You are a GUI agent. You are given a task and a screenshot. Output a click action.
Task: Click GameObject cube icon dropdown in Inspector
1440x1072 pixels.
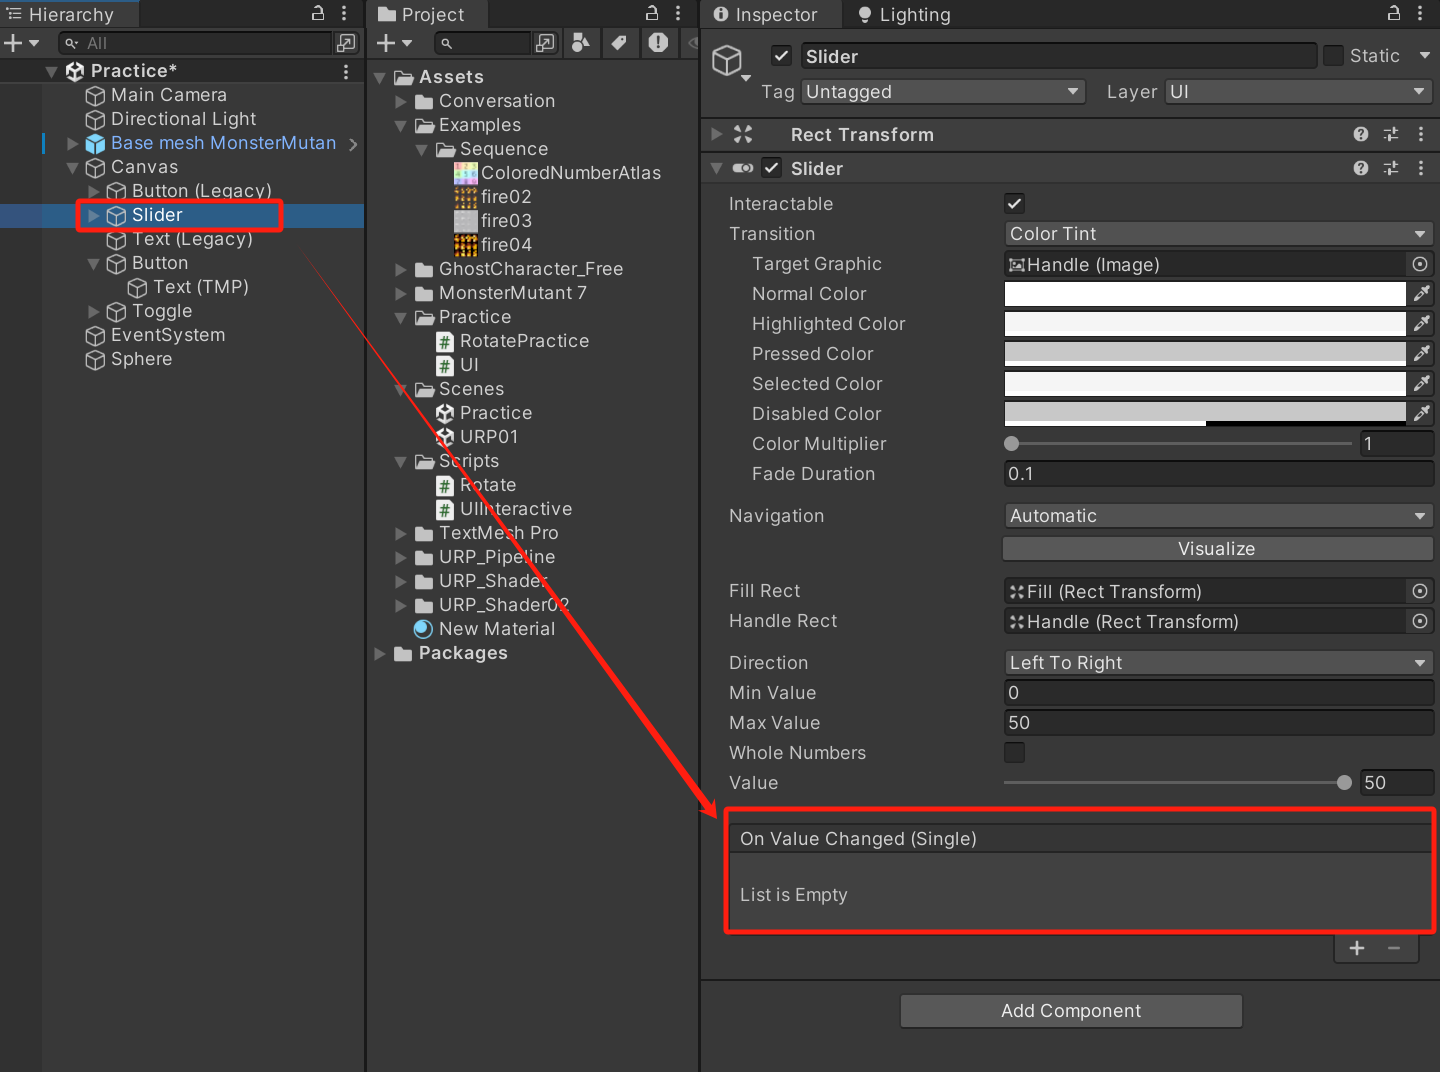(x=731, y=63)
